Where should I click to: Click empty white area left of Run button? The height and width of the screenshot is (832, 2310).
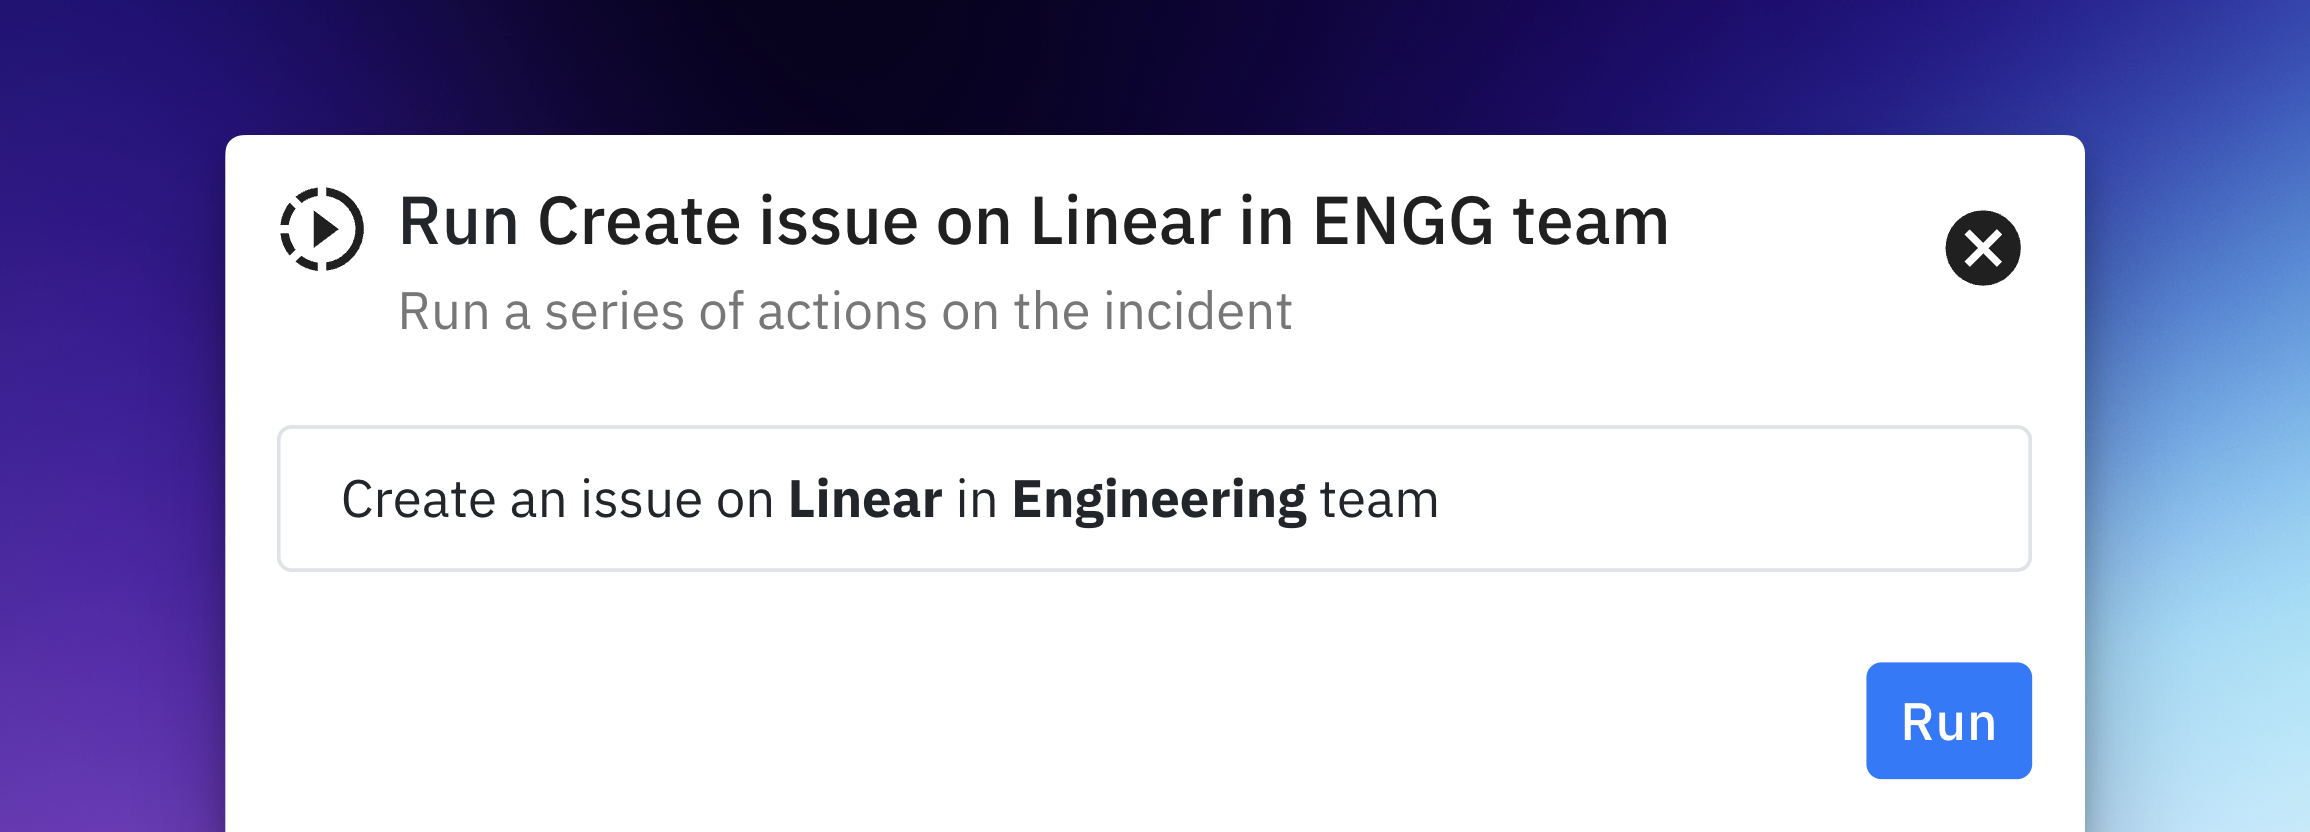tap(1100, 720)
